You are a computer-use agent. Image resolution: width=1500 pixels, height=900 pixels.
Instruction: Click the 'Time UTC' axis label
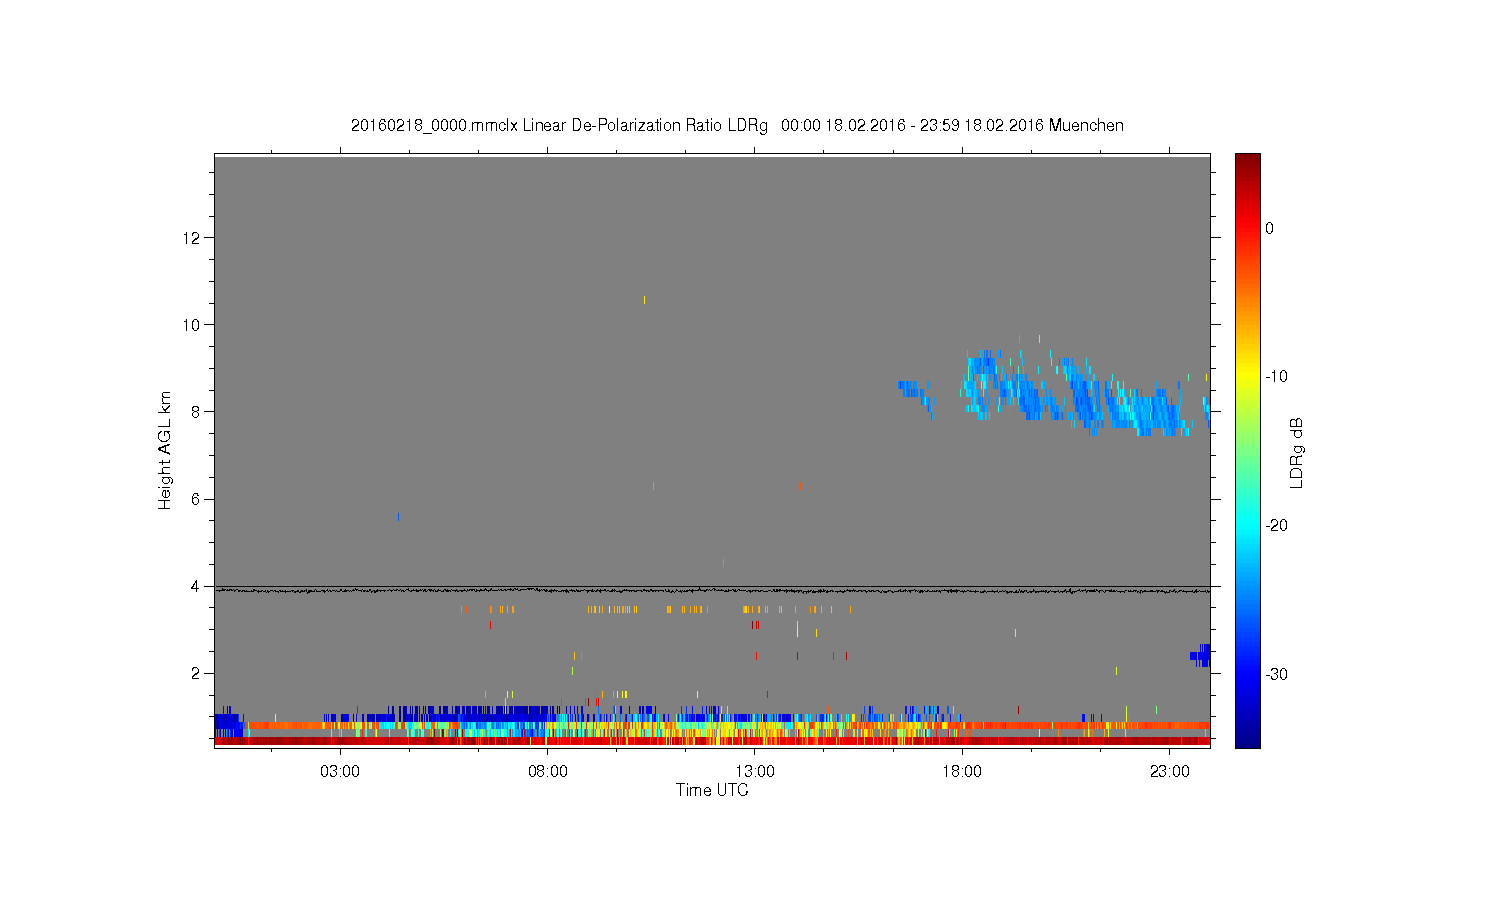pos(712,790)
